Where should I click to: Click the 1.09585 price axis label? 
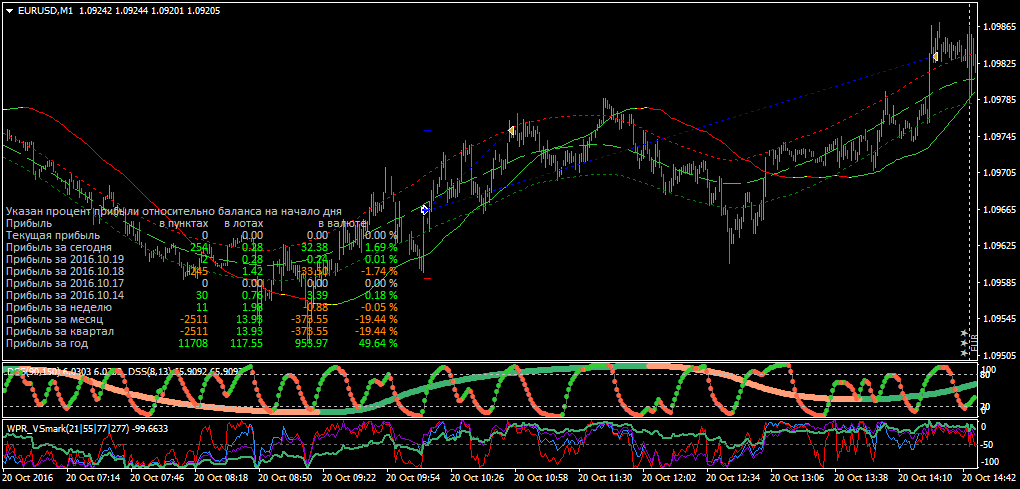pyautogui.click(x=999, y=283)
